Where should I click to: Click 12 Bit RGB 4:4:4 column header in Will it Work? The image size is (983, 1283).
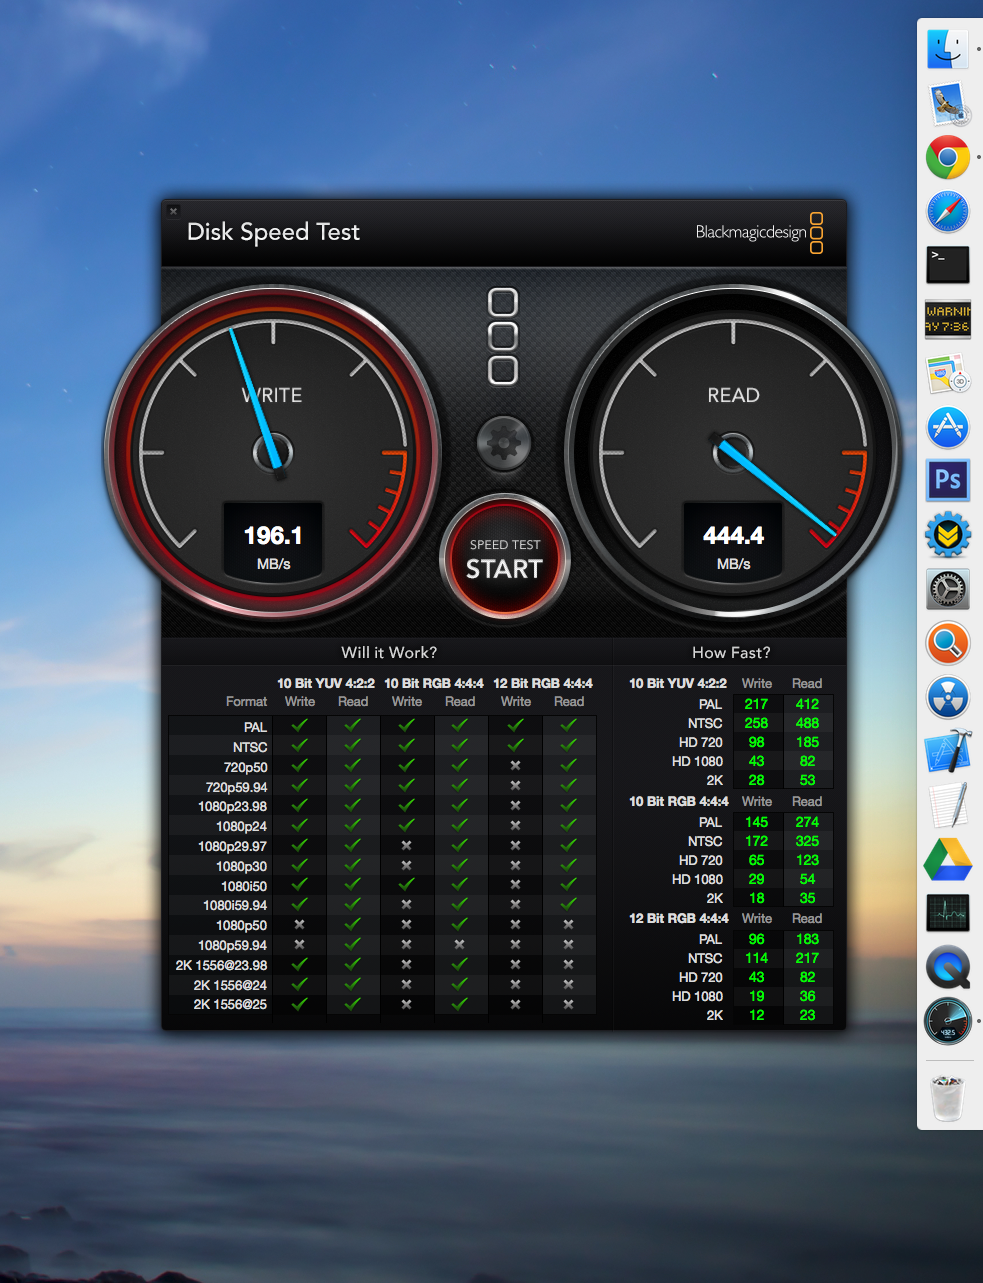click(543, 683)
